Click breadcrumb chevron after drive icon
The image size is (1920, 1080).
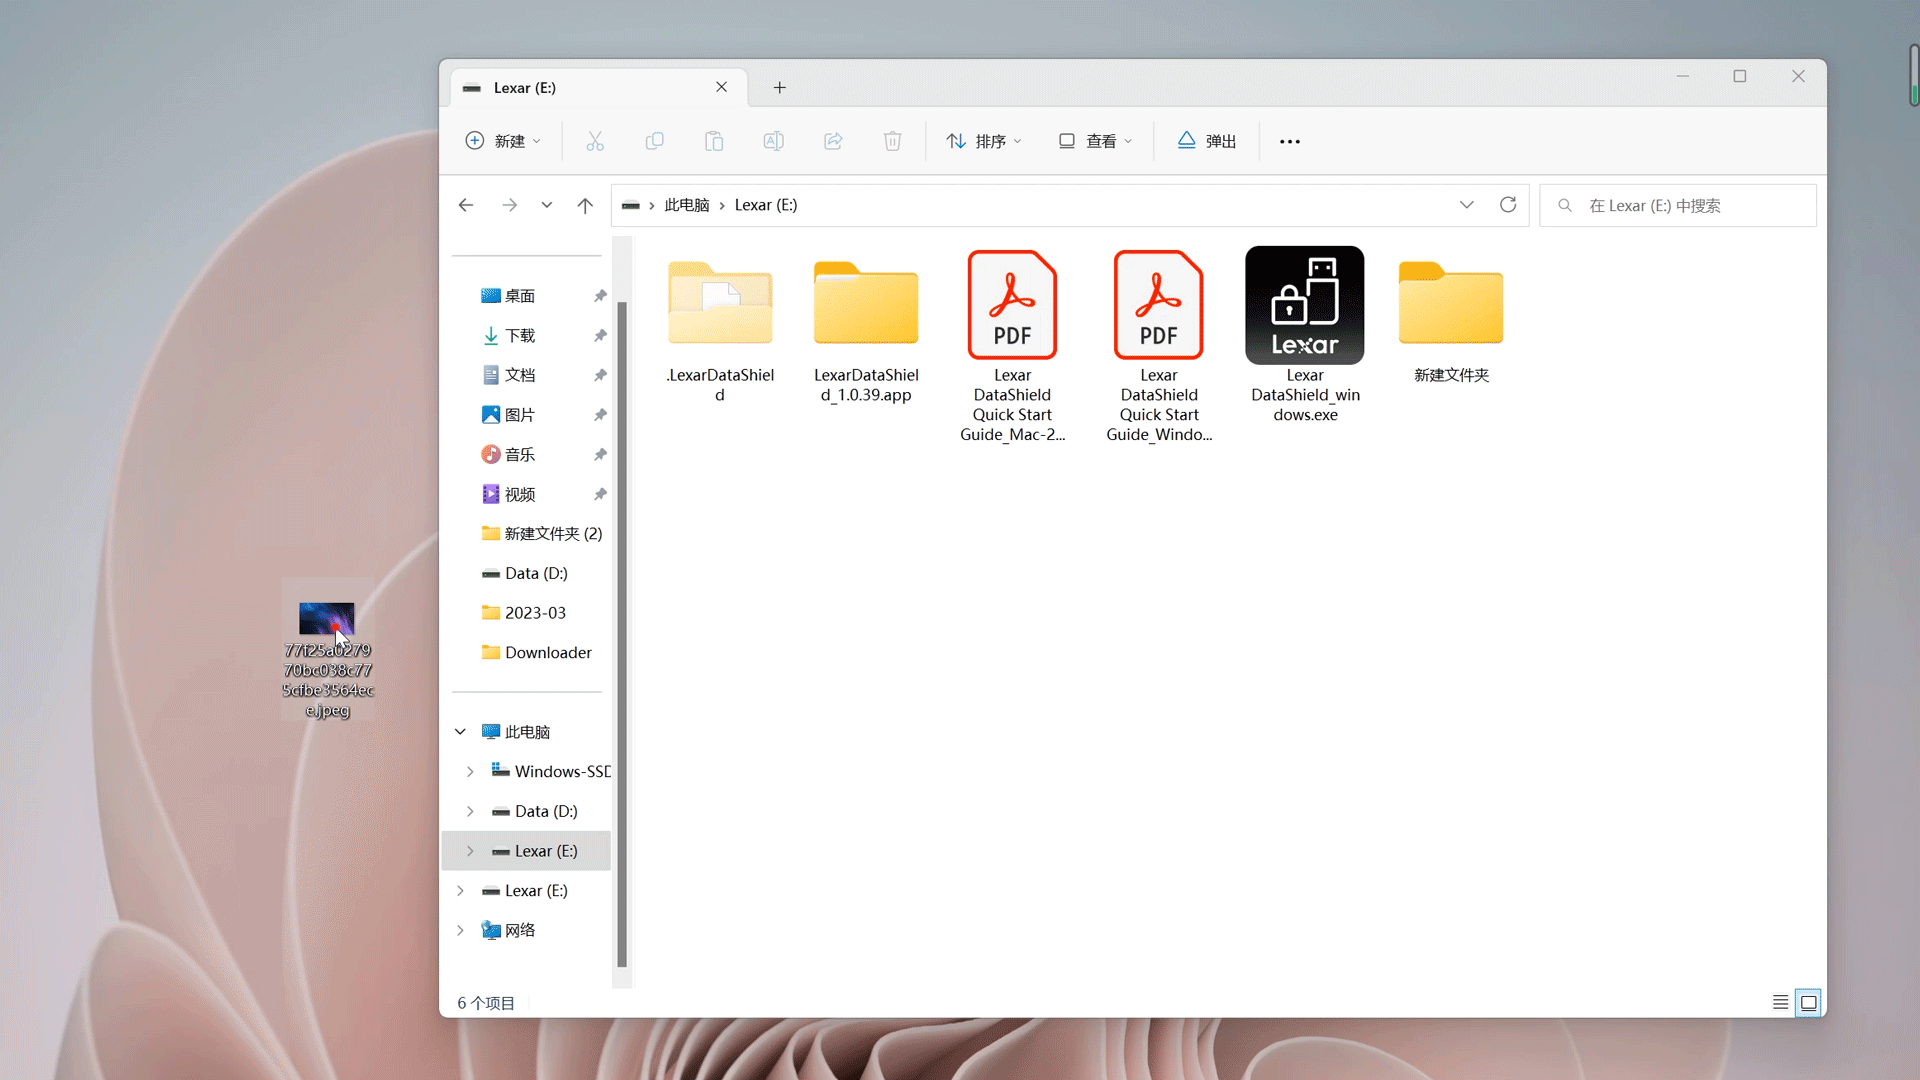[652, 205]
